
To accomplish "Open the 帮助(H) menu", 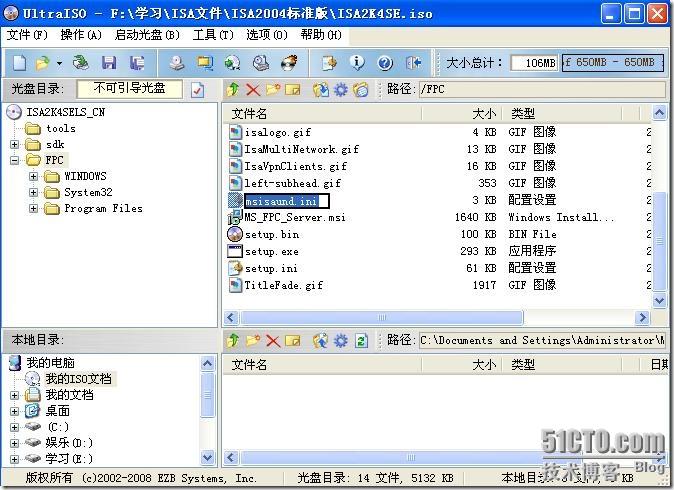I will point(321,35).
